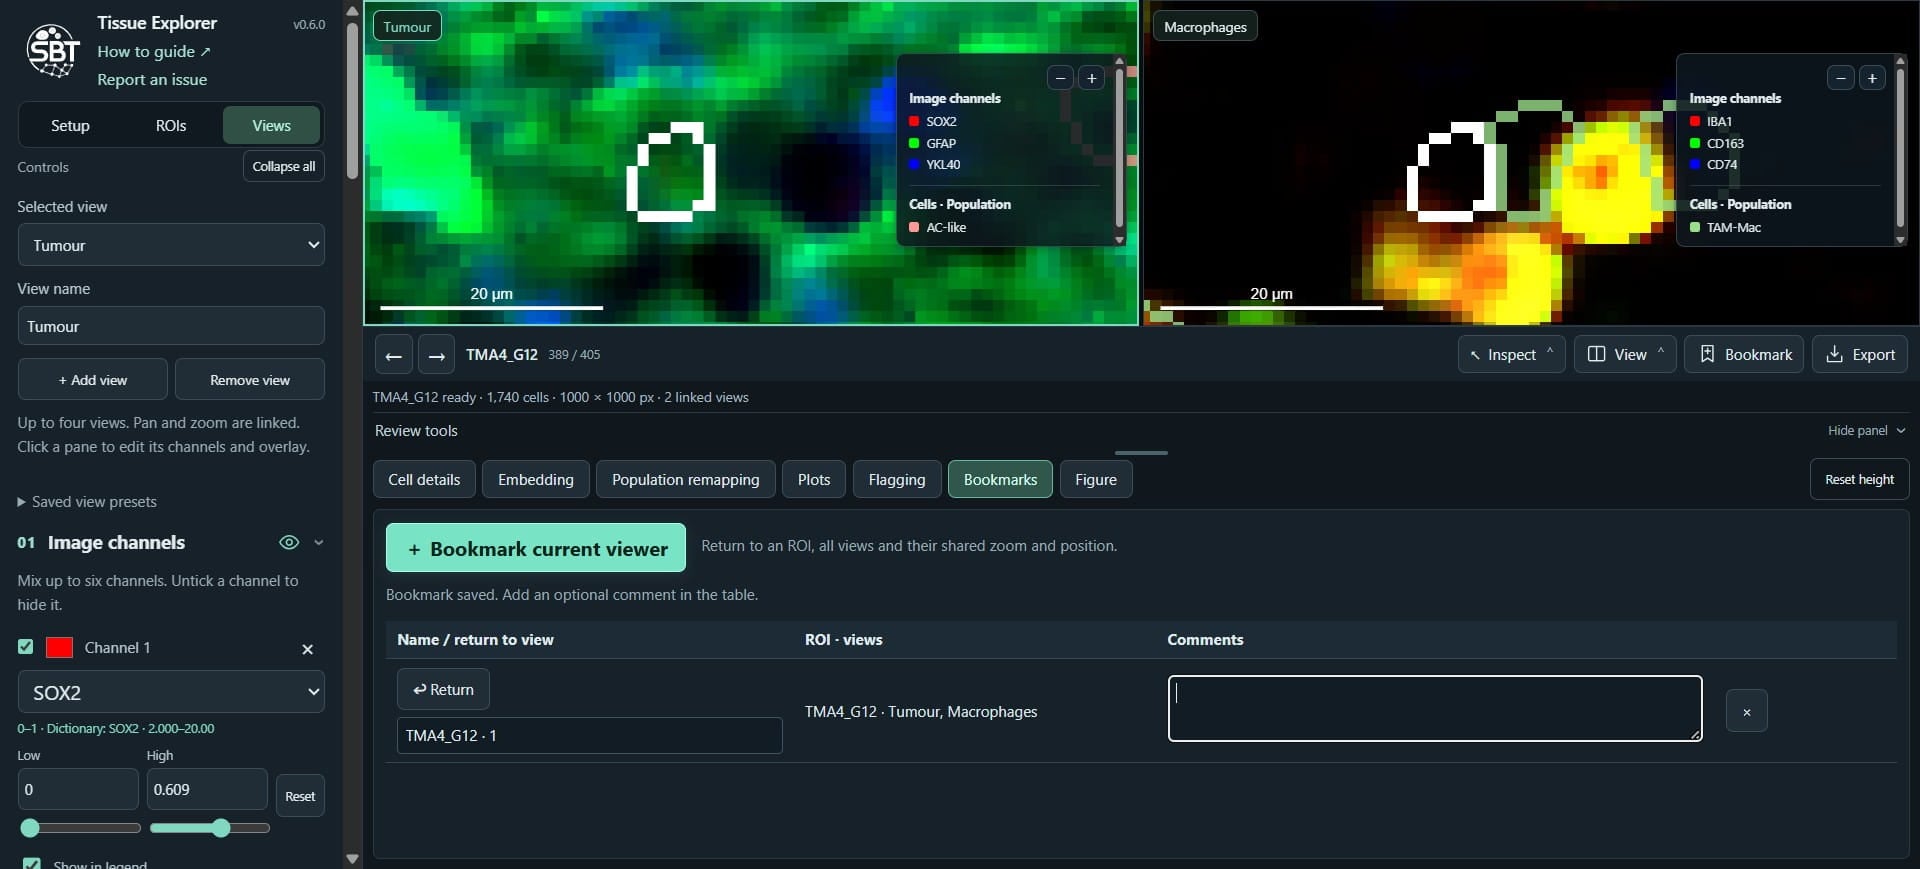Open the Population remapping tab

point(686,480)
